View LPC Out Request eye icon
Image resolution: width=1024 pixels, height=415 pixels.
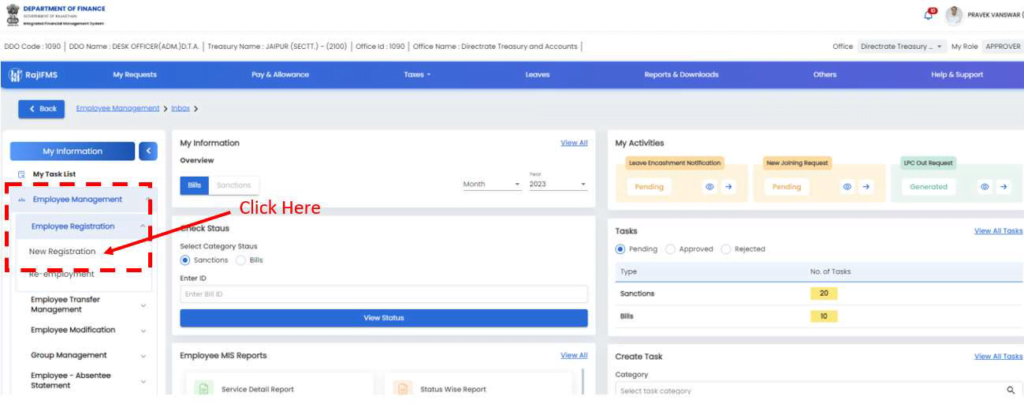[985, 187]
